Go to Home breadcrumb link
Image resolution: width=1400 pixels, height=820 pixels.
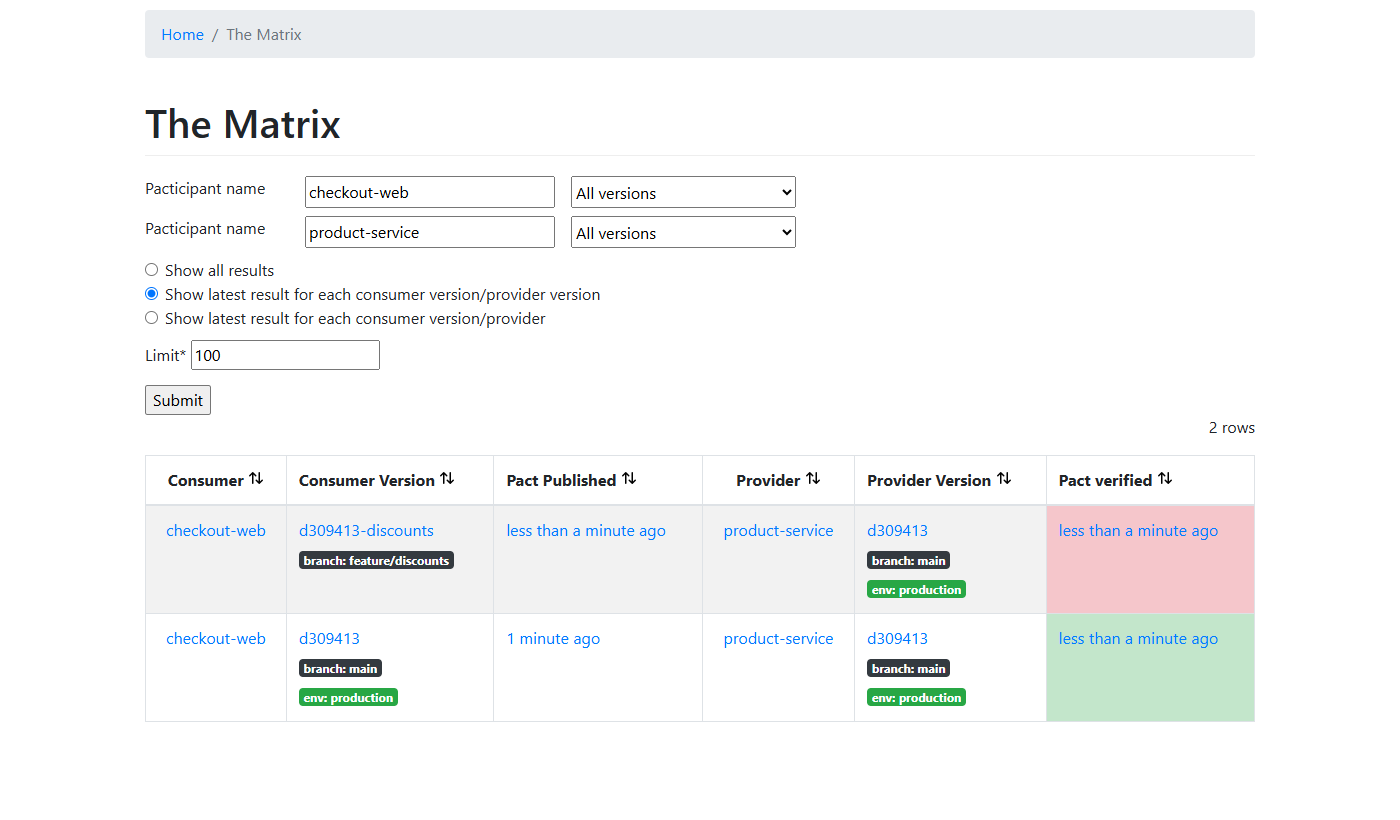pyautogui.click(x=183, y=34)
